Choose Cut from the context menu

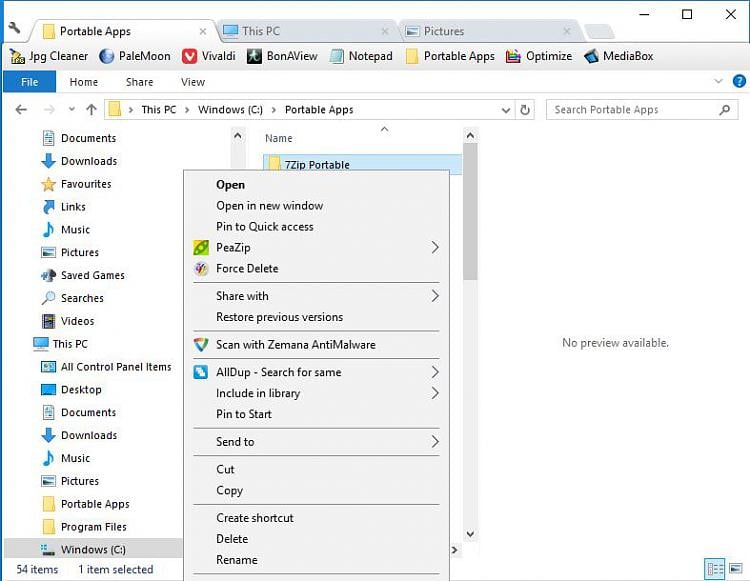point(316,470)
